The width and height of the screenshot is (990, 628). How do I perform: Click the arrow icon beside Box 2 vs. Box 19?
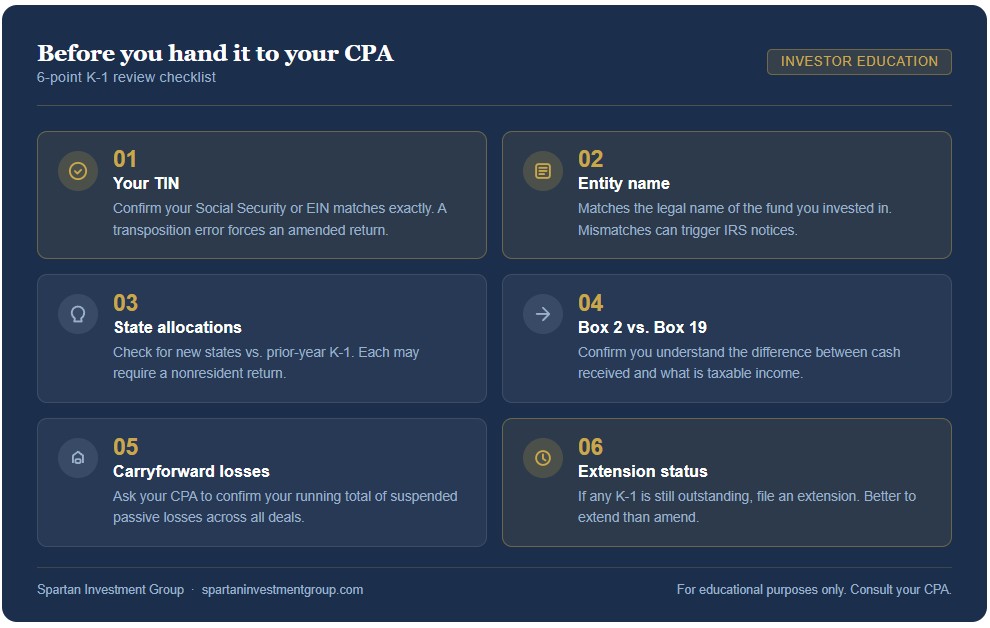543,314
